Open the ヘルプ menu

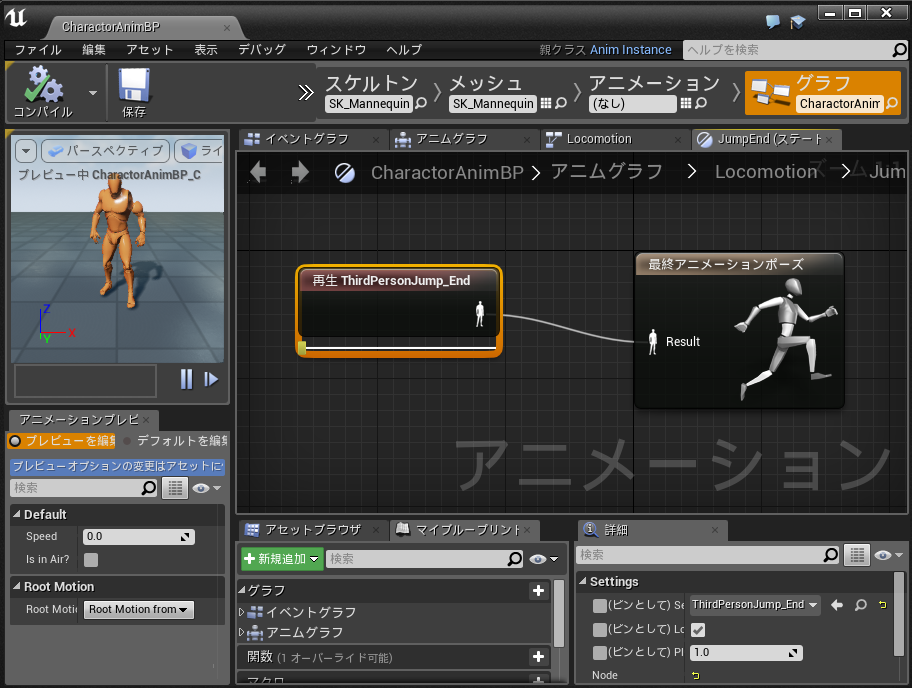click(404, 50)
